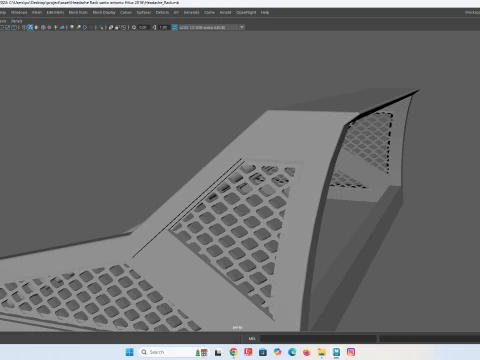Click the exposure value field 0.00

click(143, 27)
